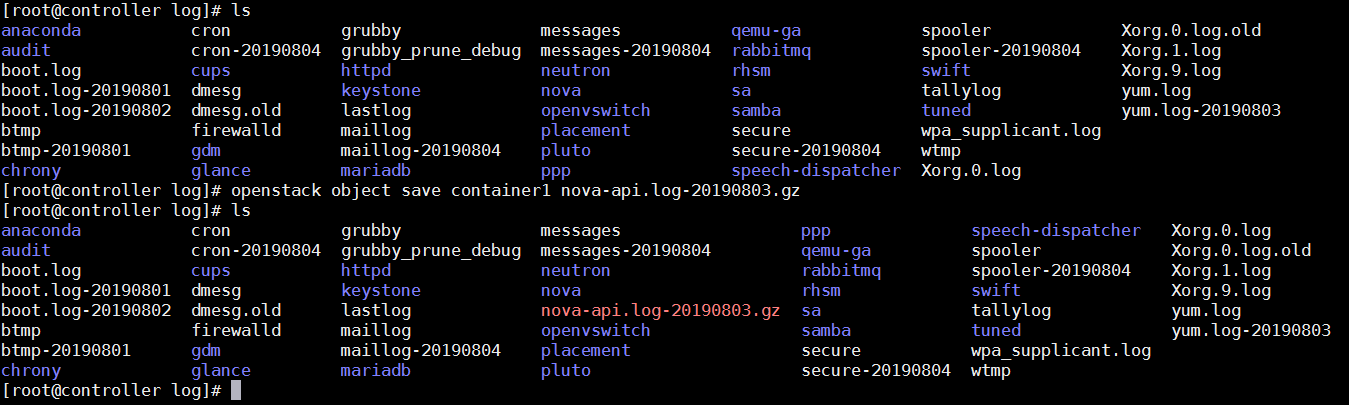Click the anaconda directory in the first listing
This screenshot has width=1349, height=405.
click(41, 31)
